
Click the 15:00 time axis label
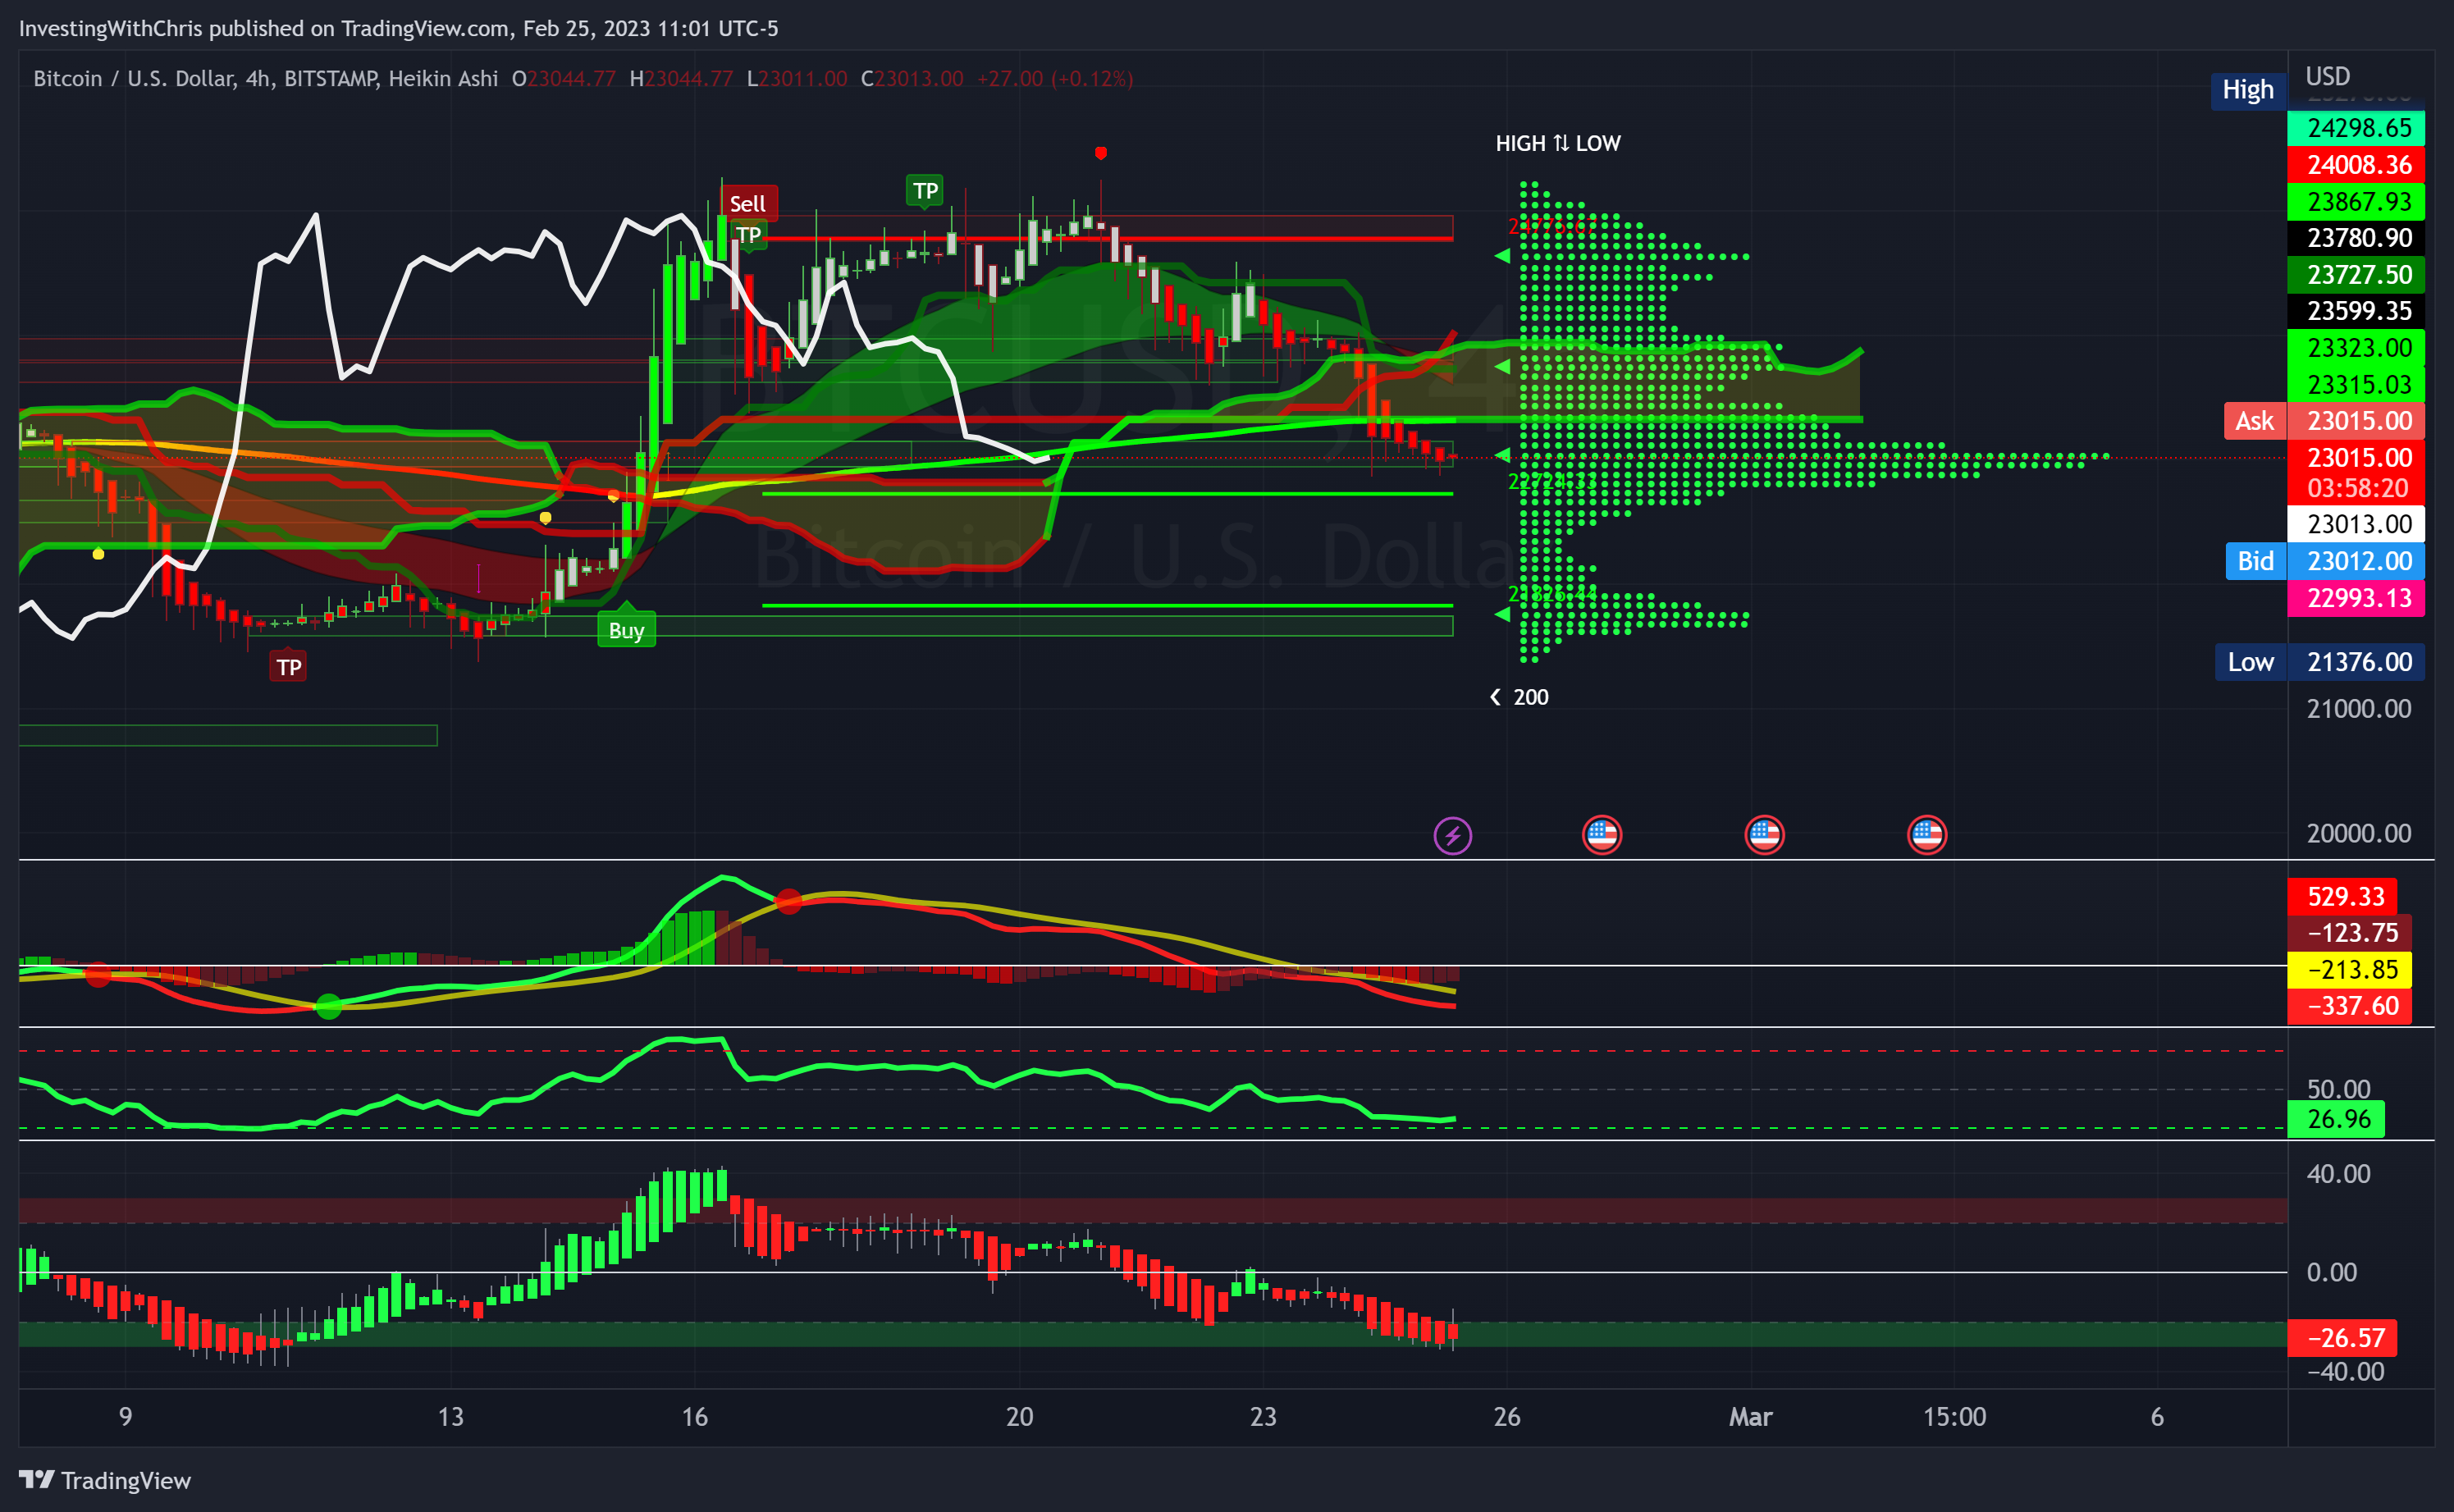1954,1417
